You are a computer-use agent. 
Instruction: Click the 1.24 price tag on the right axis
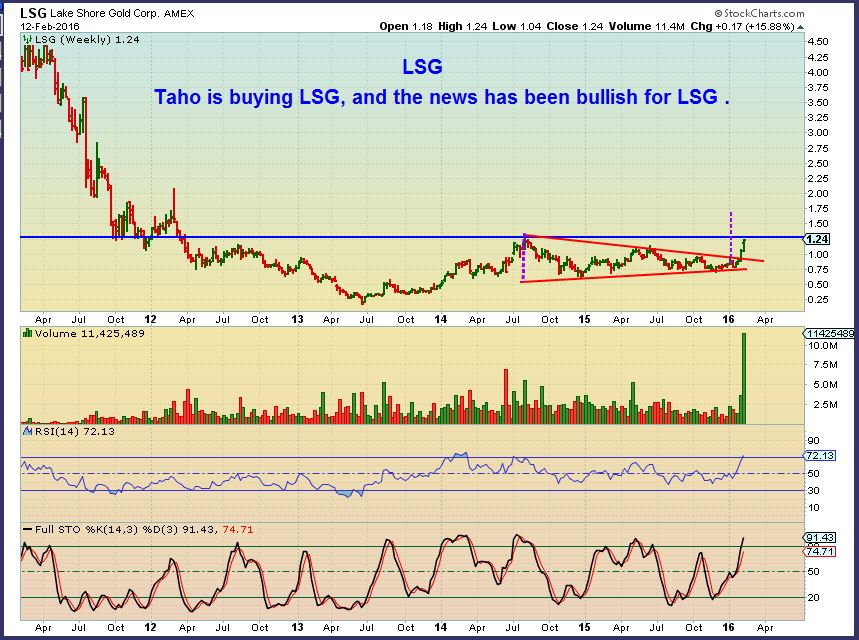click(x=817, y=239)
